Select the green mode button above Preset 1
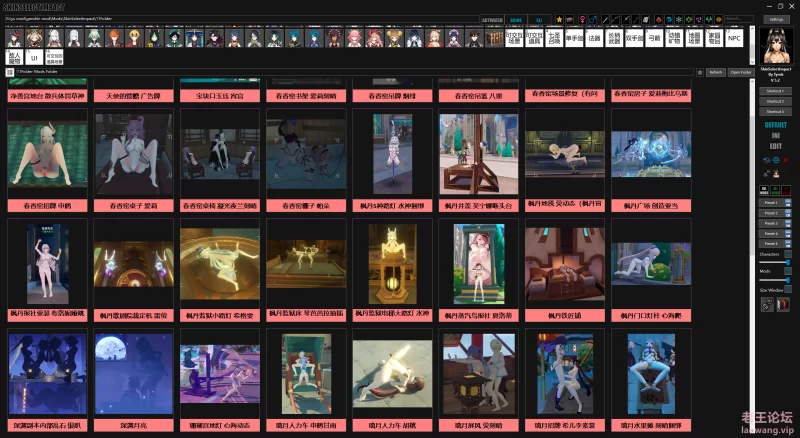The height and width of the screenshot is (438, 800). tap(775, 189)
